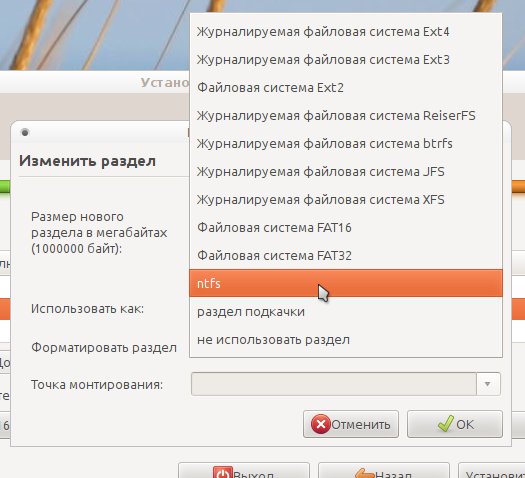Click the dialog's round window button
525x478 pixels.
(x=25, y=133)
